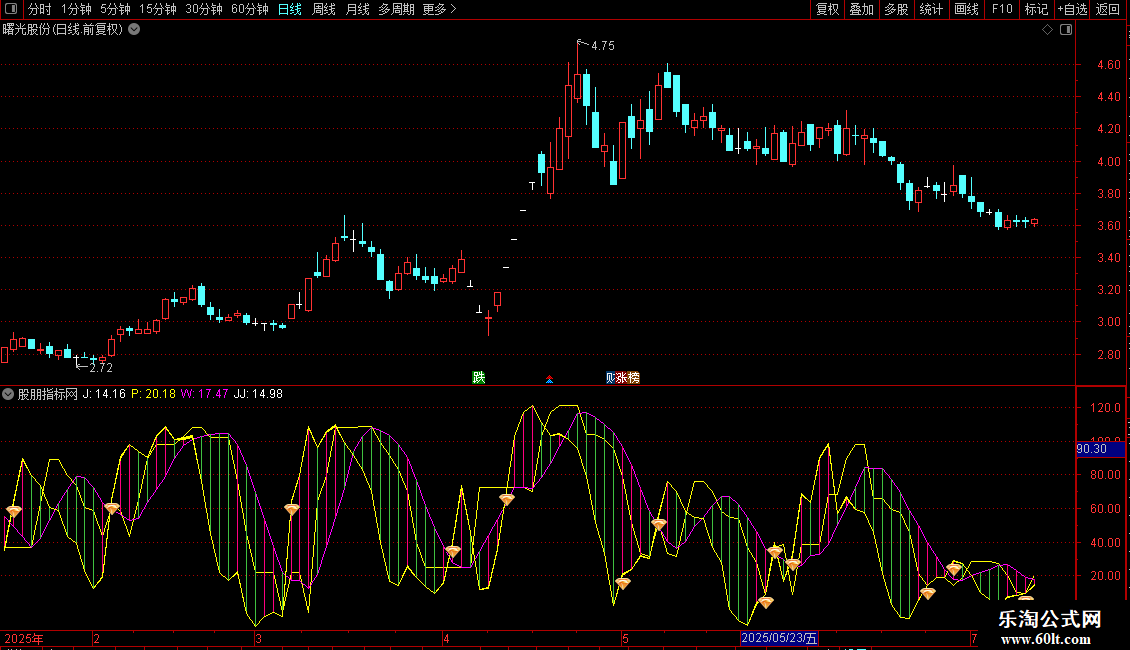Click the 股朋指标网 indicator name

(48, 394)
